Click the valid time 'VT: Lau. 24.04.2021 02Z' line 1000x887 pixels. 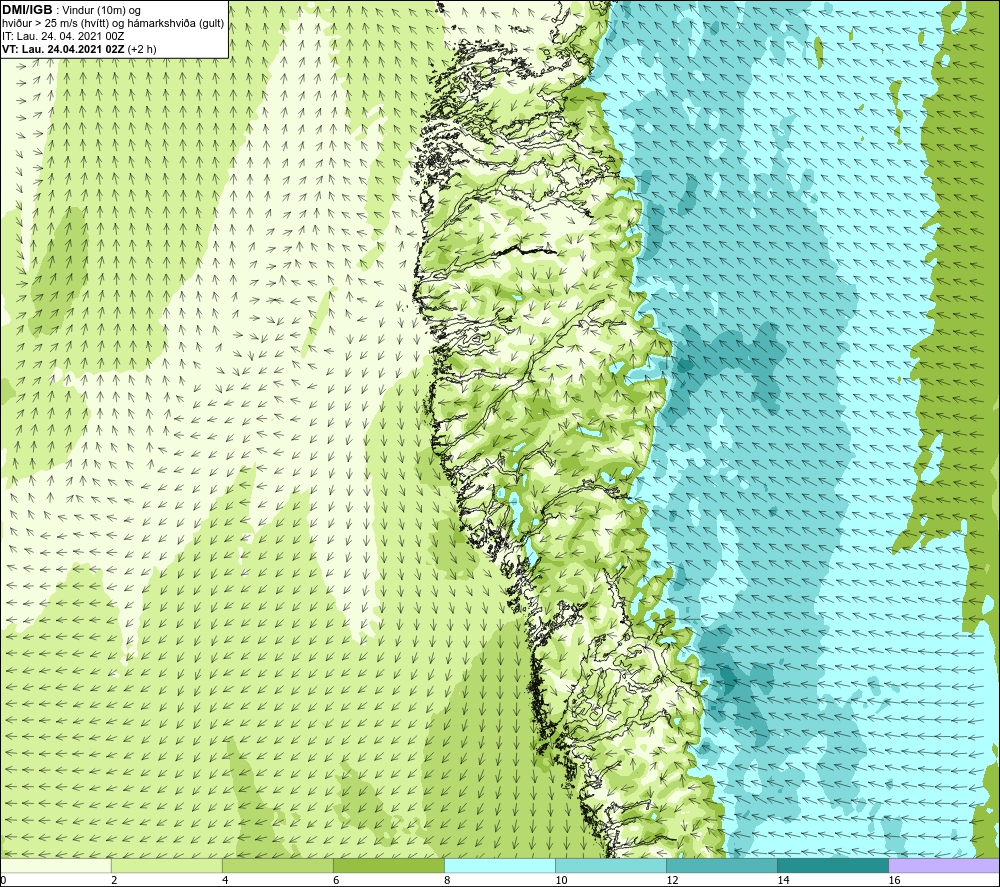coord(79,49)
